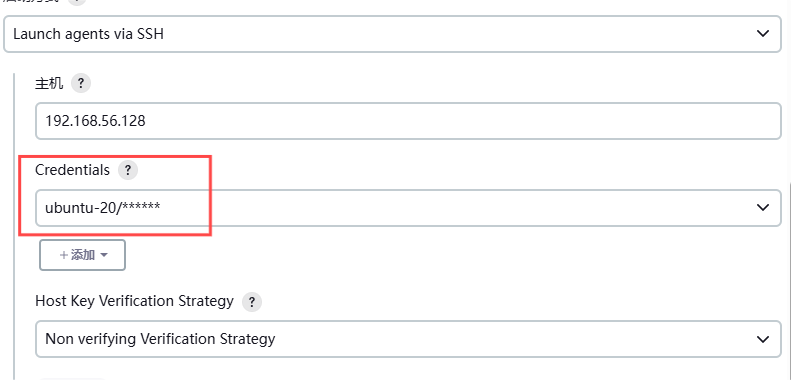Expand the Non verifying Verification Strategy chevron
The width and height of the screenshot is (791, 380).
763,339
